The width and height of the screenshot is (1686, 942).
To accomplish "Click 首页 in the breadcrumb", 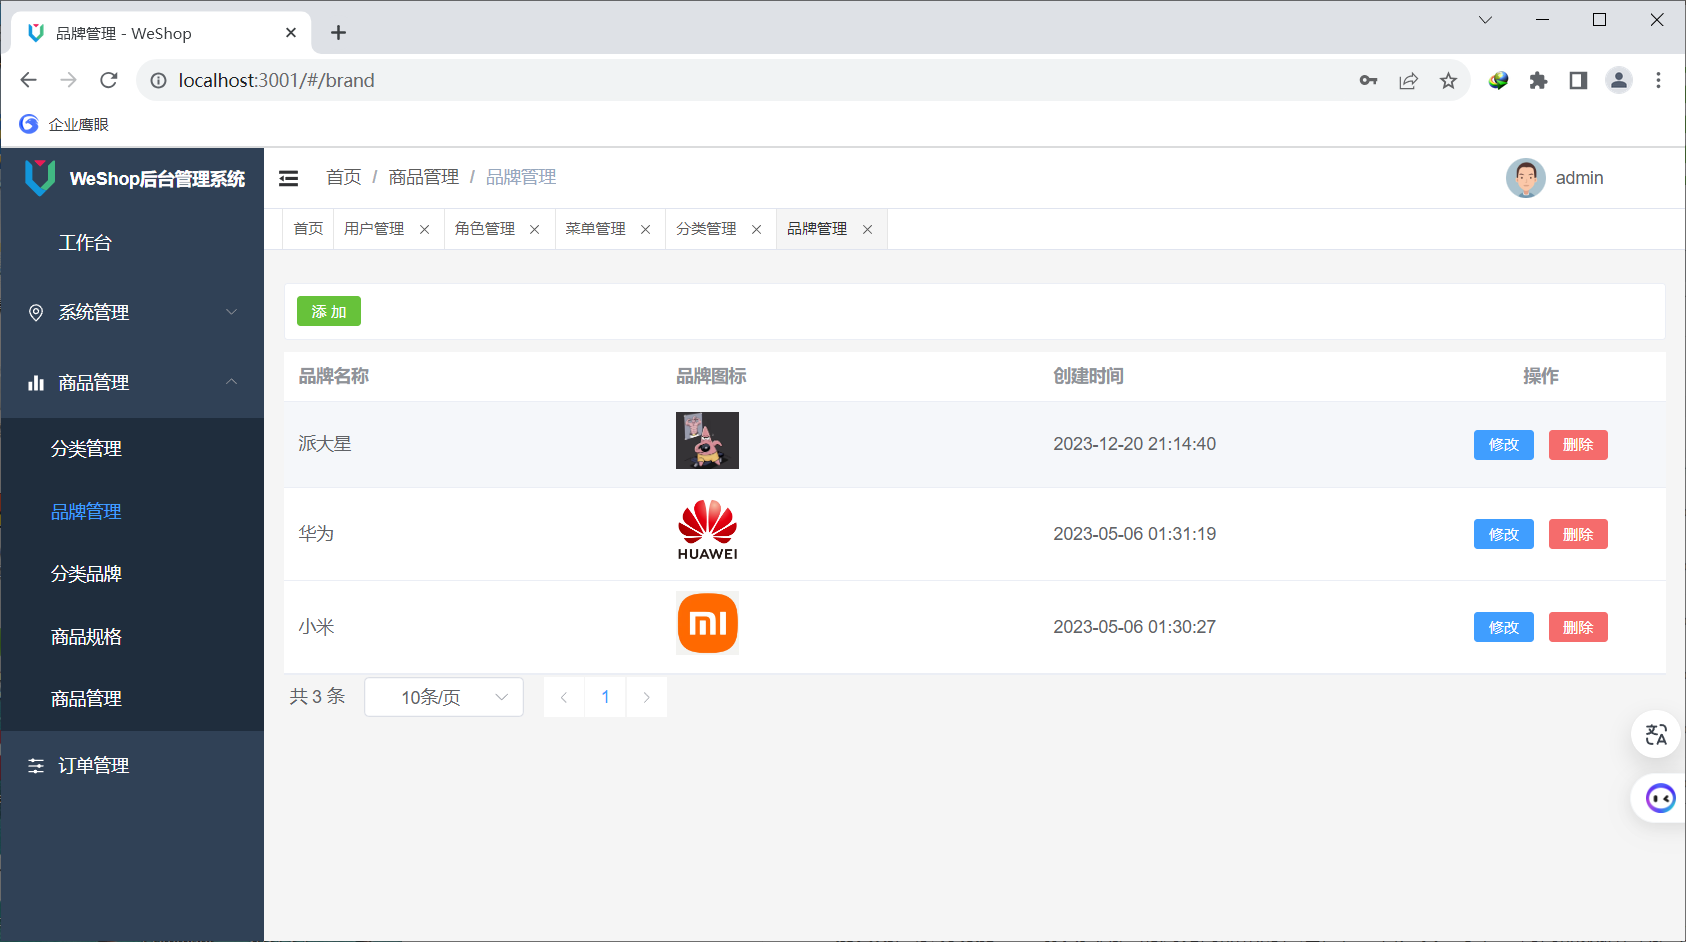I will 343,176.
